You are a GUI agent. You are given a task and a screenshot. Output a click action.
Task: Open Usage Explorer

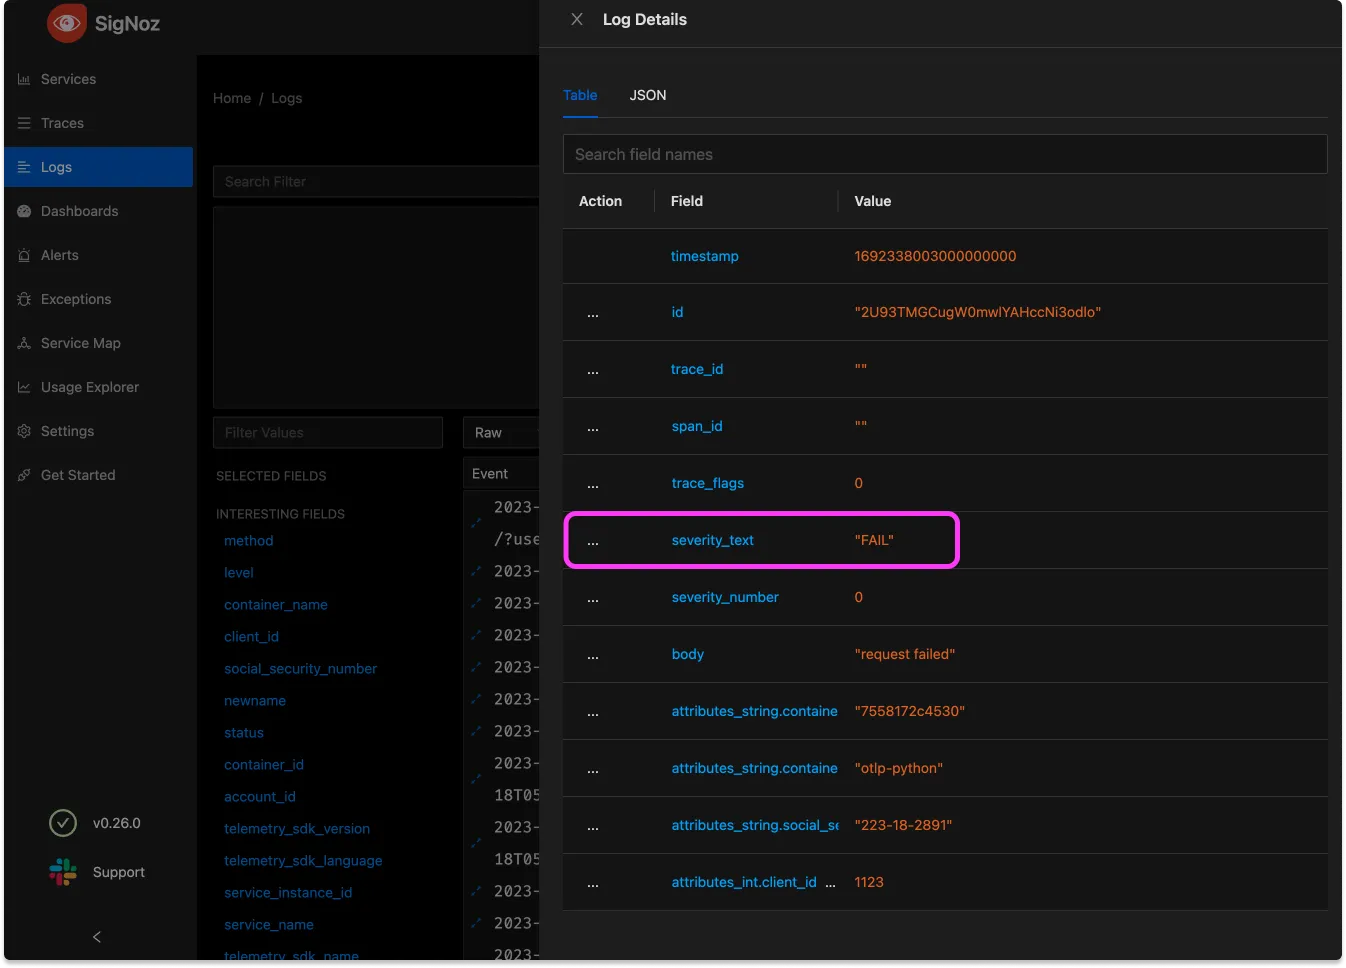(89, 387)
